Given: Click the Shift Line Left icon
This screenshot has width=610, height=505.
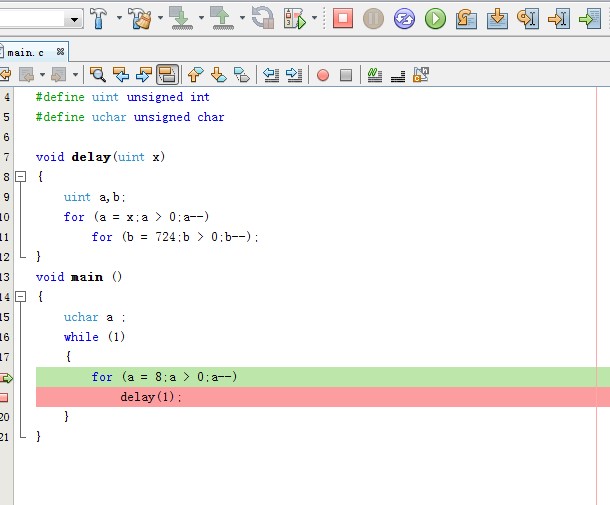Looking at the screenshot, I should [271, 74].
